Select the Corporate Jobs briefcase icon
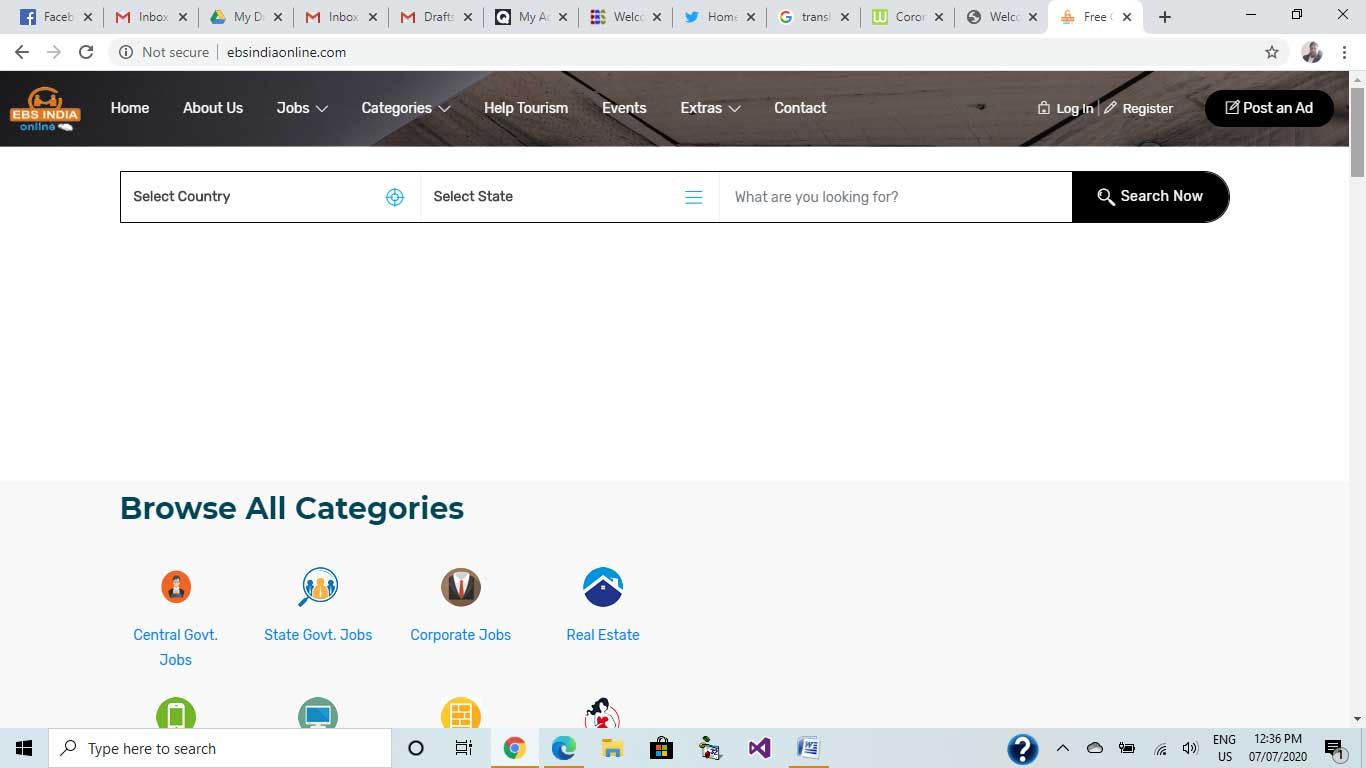 point(460,587)
